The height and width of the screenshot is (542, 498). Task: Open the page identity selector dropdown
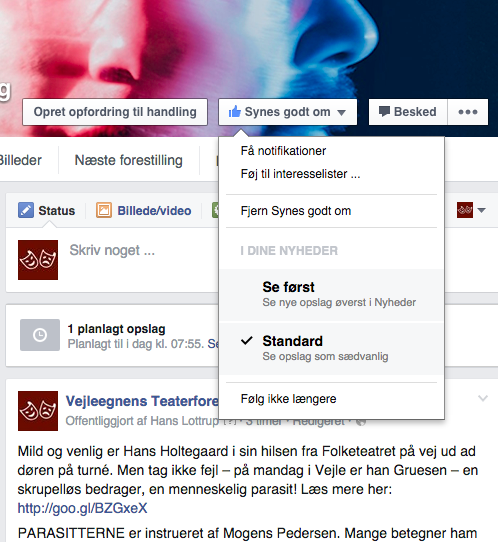(471, 210)
